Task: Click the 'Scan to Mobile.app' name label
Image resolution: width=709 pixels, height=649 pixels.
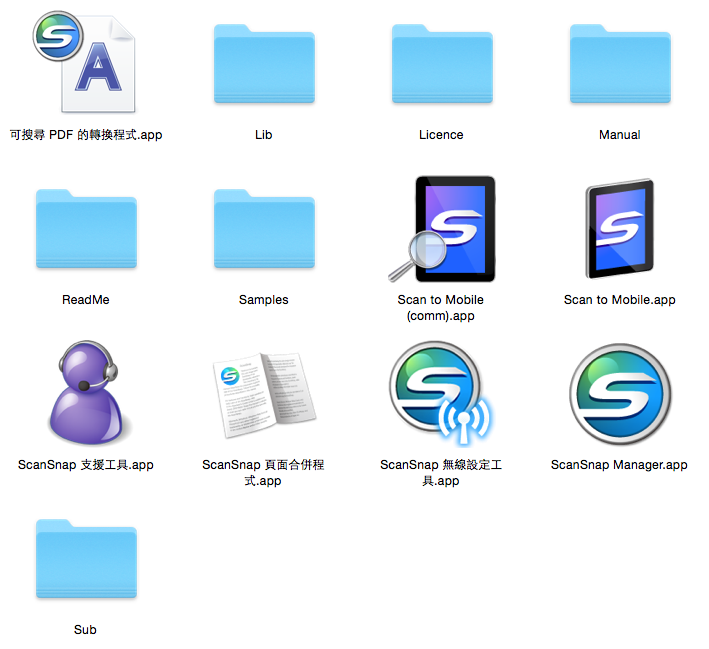Action: pyautogui.click(x=619, y=300)
